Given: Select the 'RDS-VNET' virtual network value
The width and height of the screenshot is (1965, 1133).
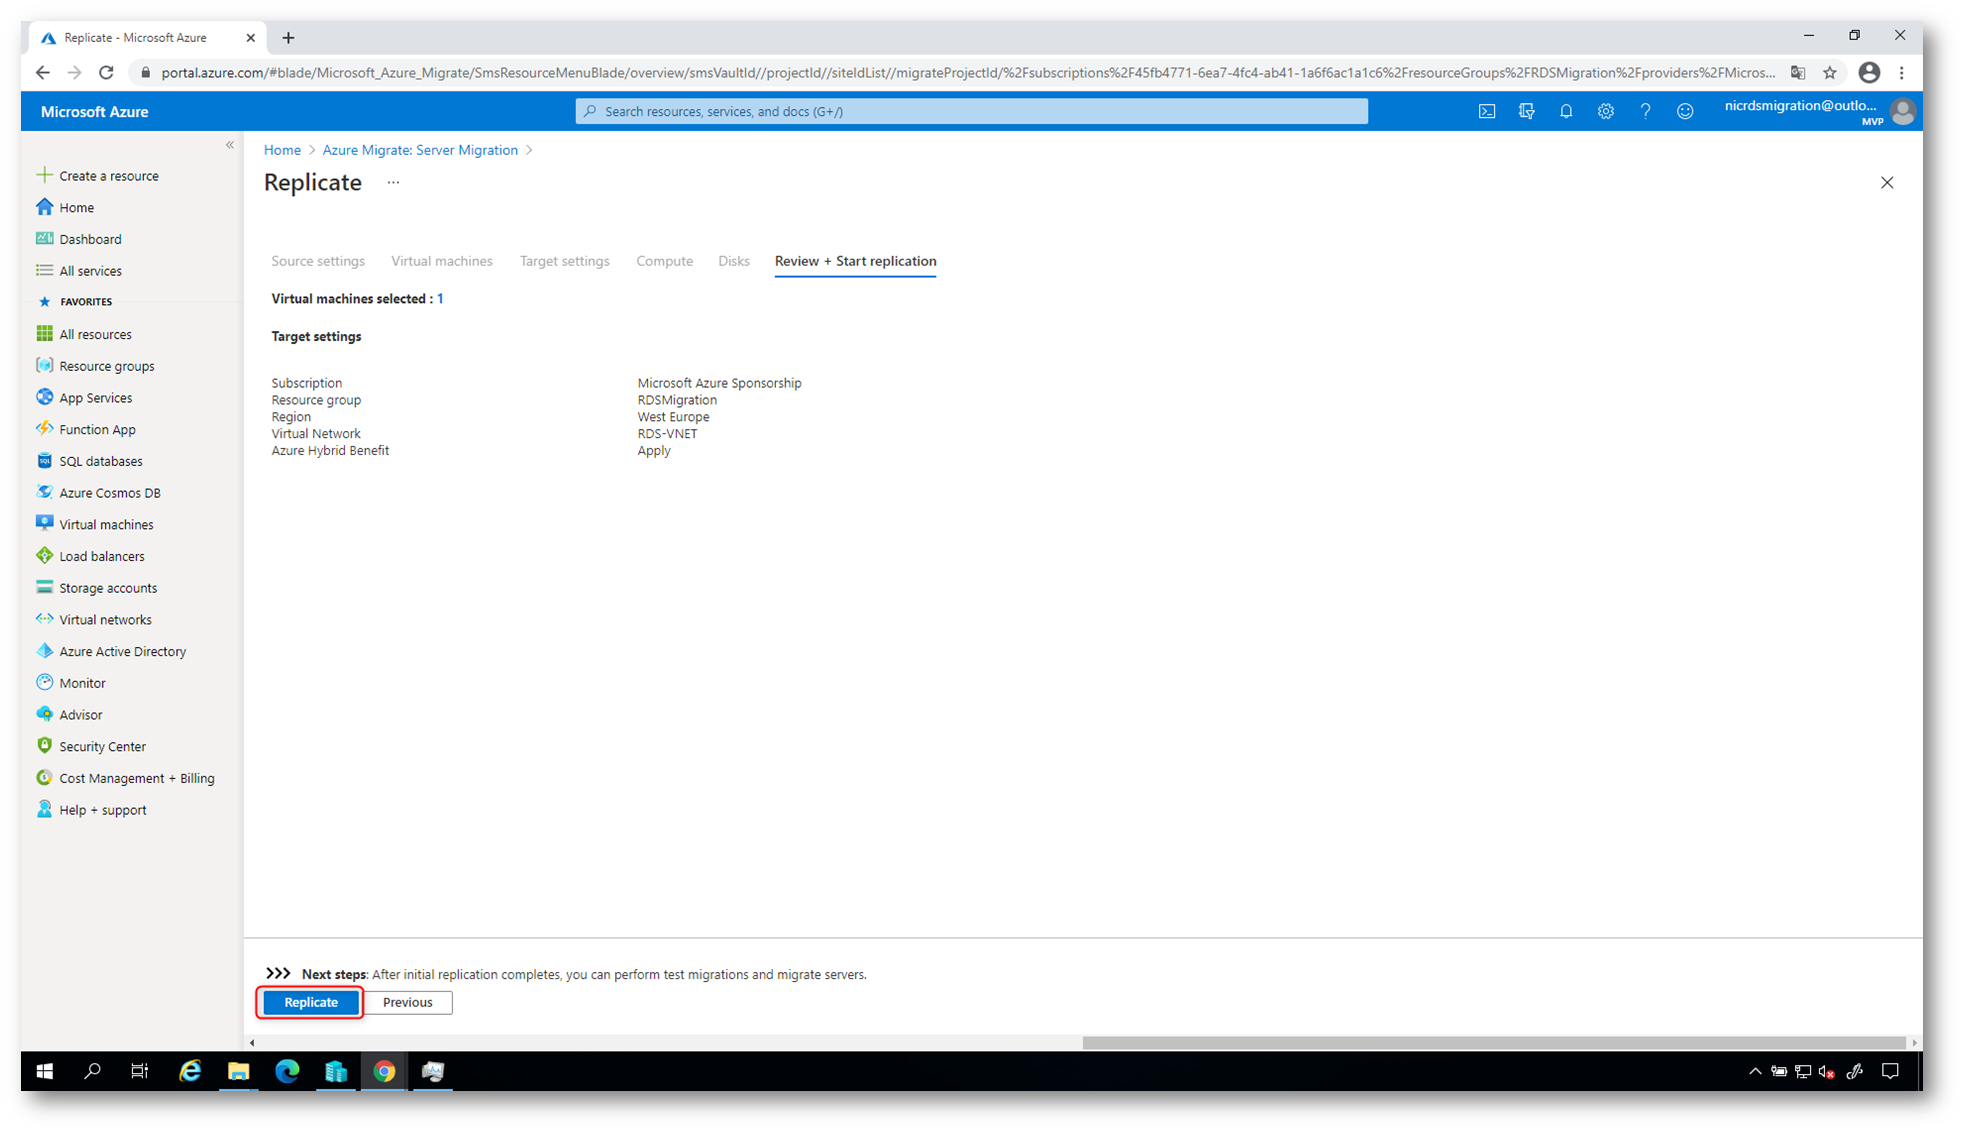Looking at the screenshot, I should (667, 434).
